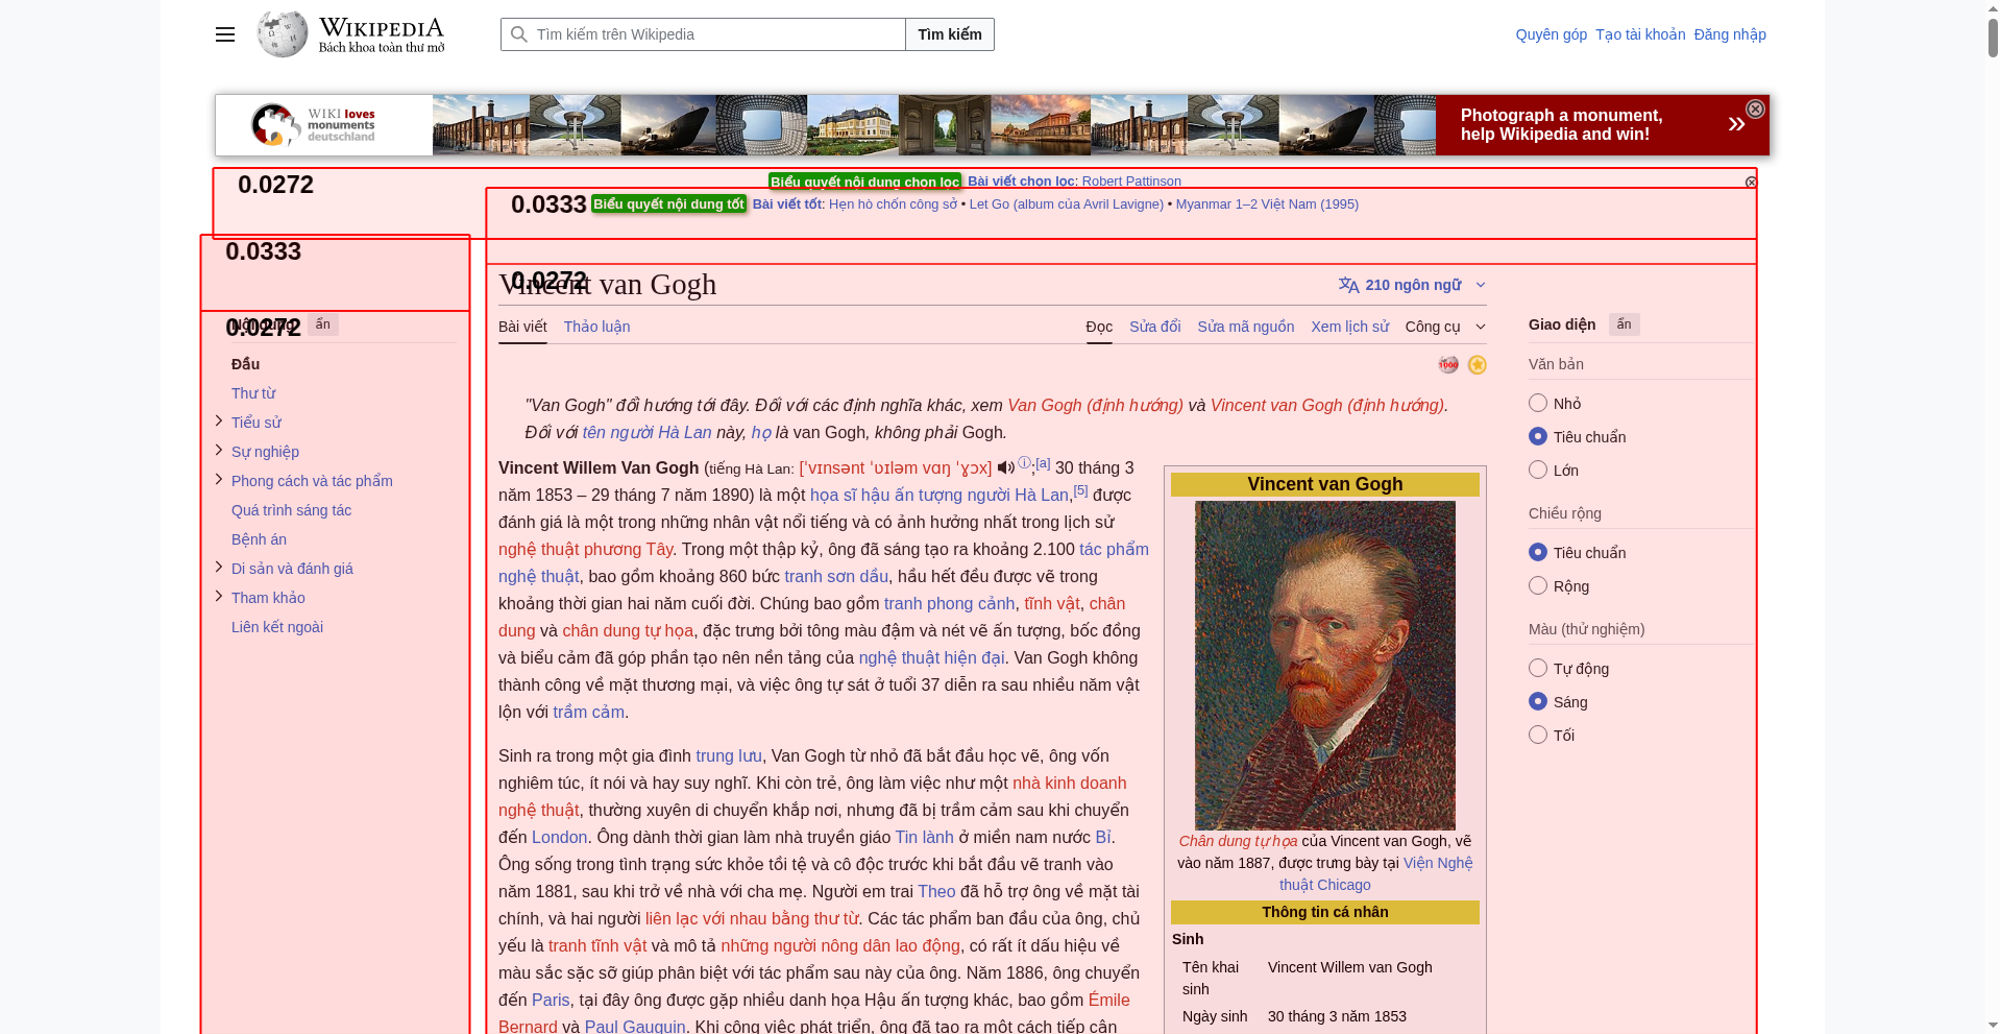The width and height of the screenshot is (2000, 1034).
Task: Select Lớn text size option
Action: point(1538,470)
